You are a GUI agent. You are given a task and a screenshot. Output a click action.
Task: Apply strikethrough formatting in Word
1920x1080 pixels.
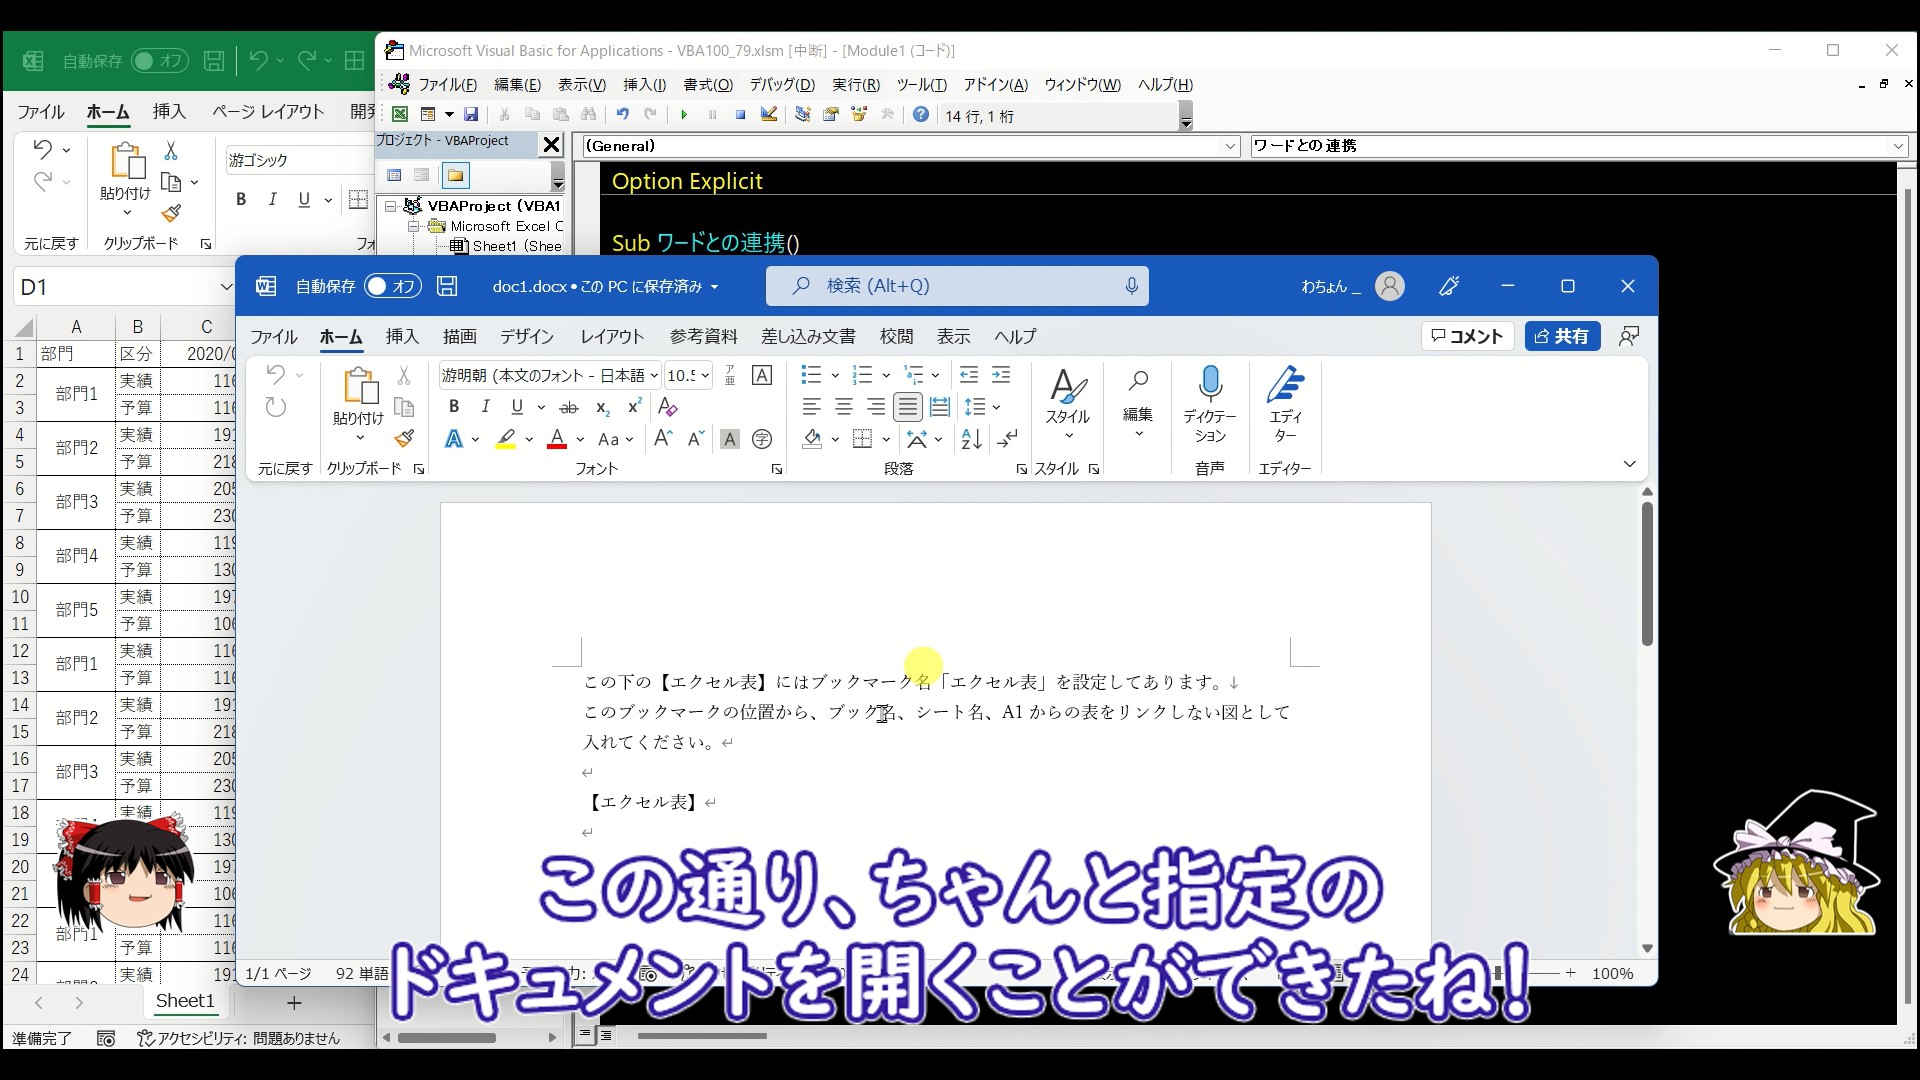[569, 407]
